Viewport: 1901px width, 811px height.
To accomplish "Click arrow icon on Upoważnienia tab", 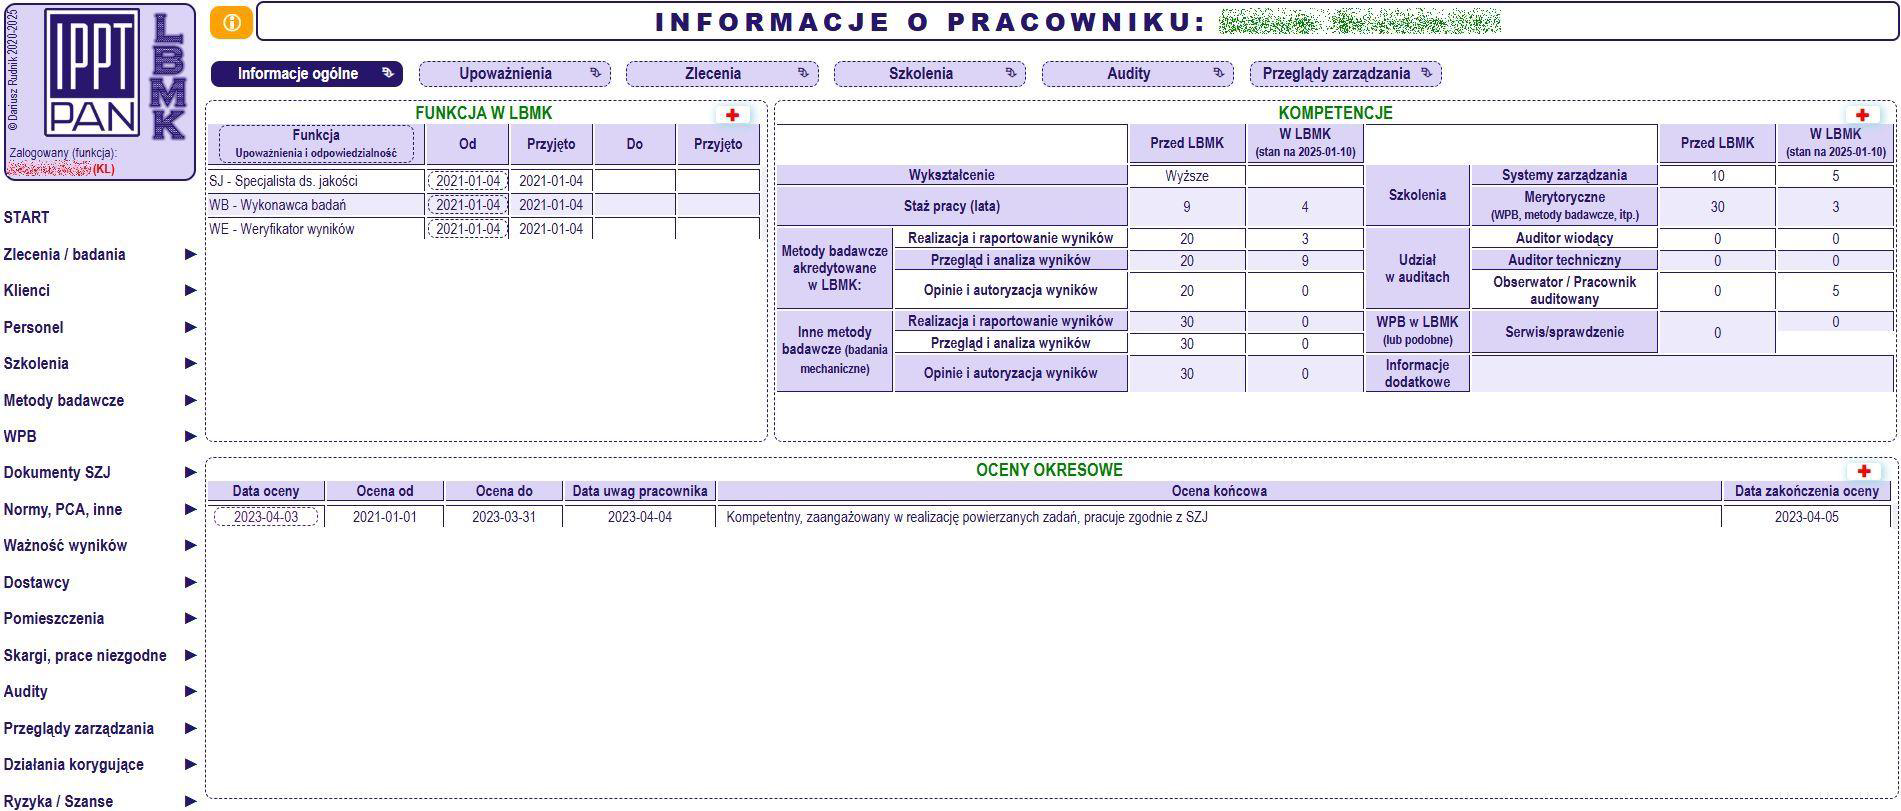I will (x=595, y=73).
